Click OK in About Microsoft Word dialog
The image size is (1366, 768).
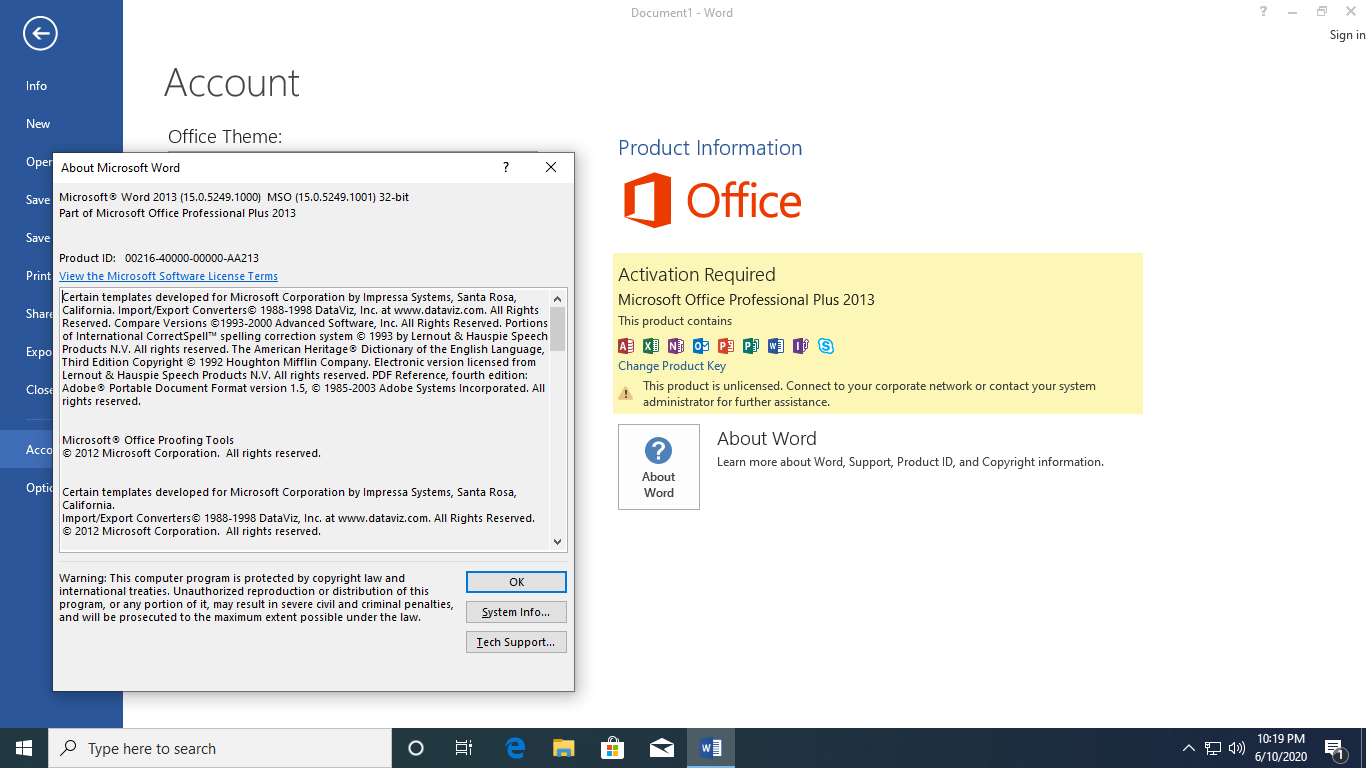click(516, 582)
